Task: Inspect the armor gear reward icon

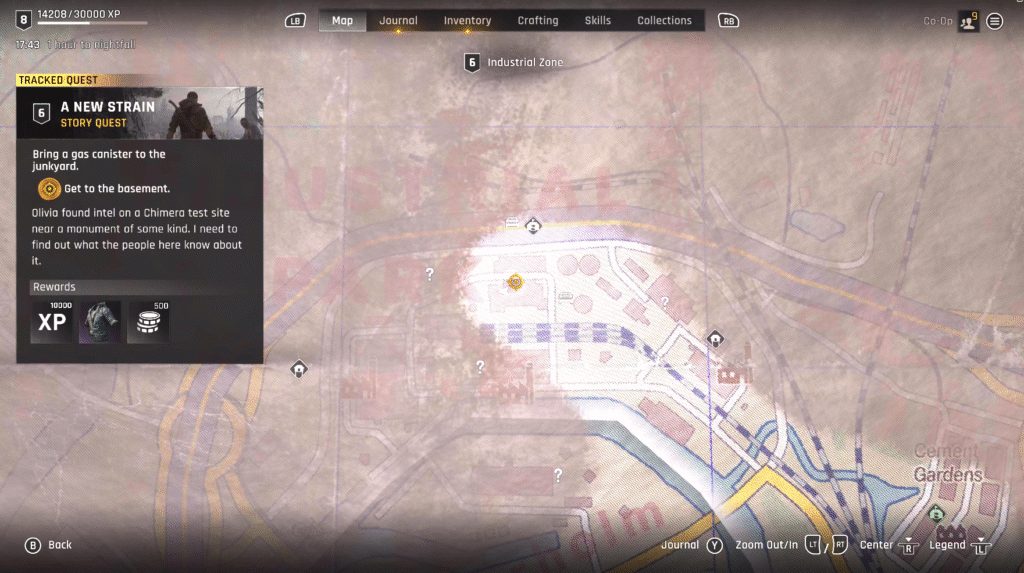Action: [x=100, y=322]
